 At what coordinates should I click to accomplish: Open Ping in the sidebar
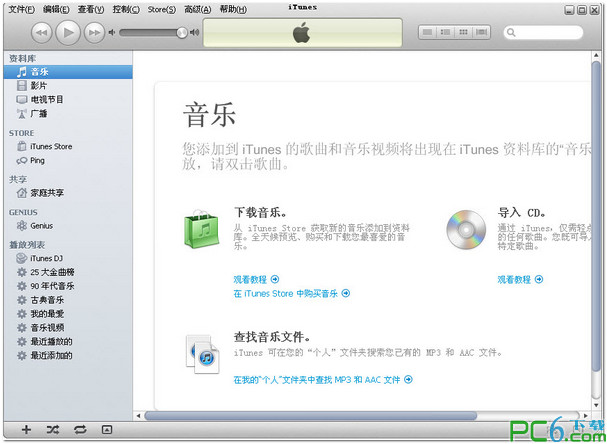68,161
